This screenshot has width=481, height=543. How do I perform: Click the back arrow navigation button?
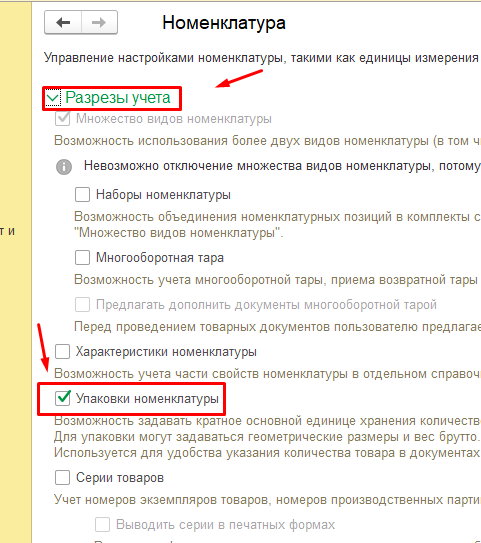click(x=63, y=23)
